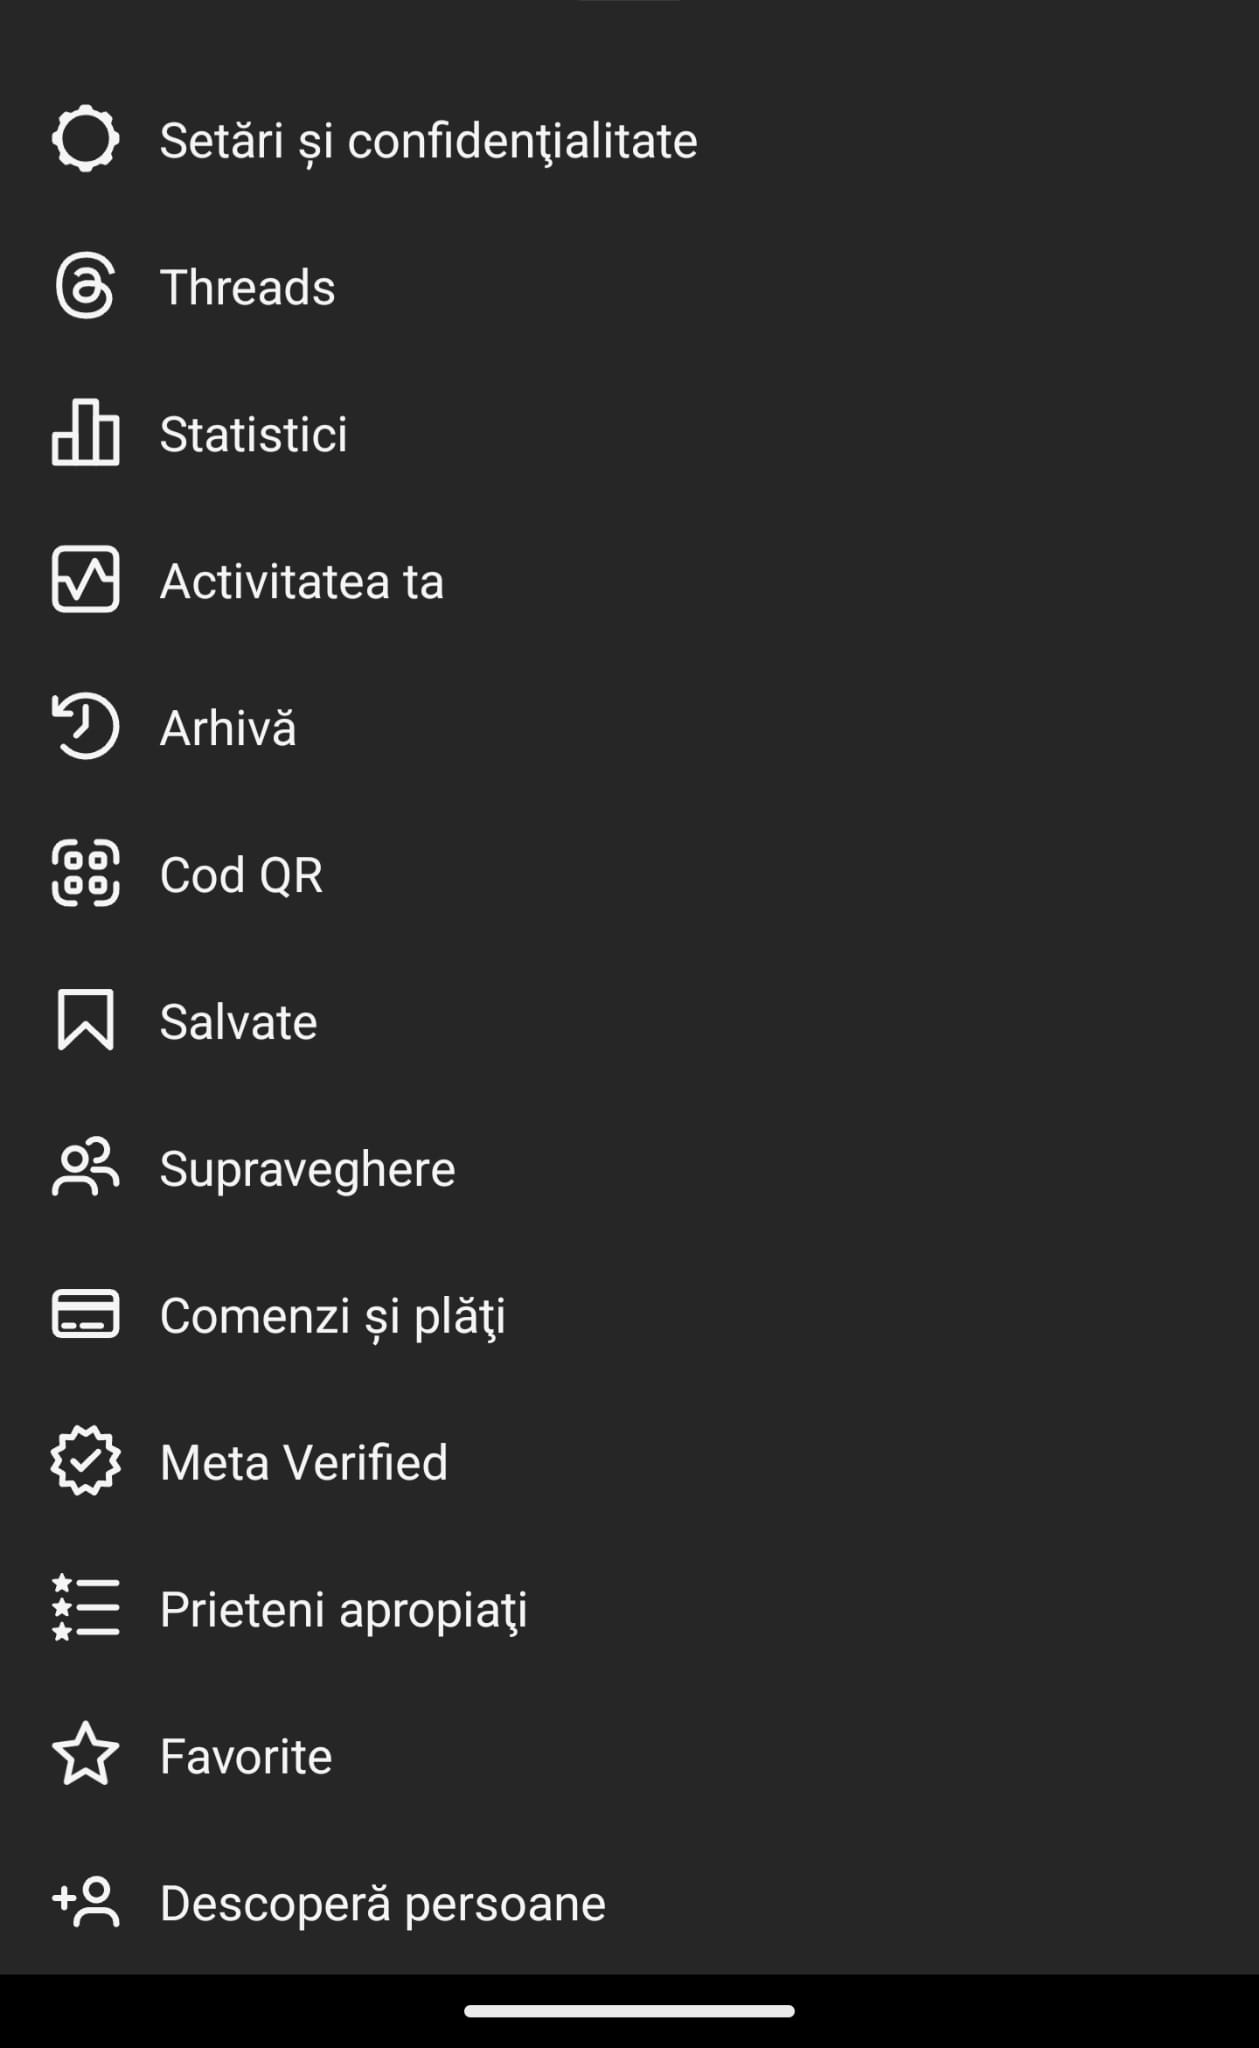Click the Meta Verified badge icon
Image resolution: width=1259 pixels, height=2048 pixels.
point(85,1462)
